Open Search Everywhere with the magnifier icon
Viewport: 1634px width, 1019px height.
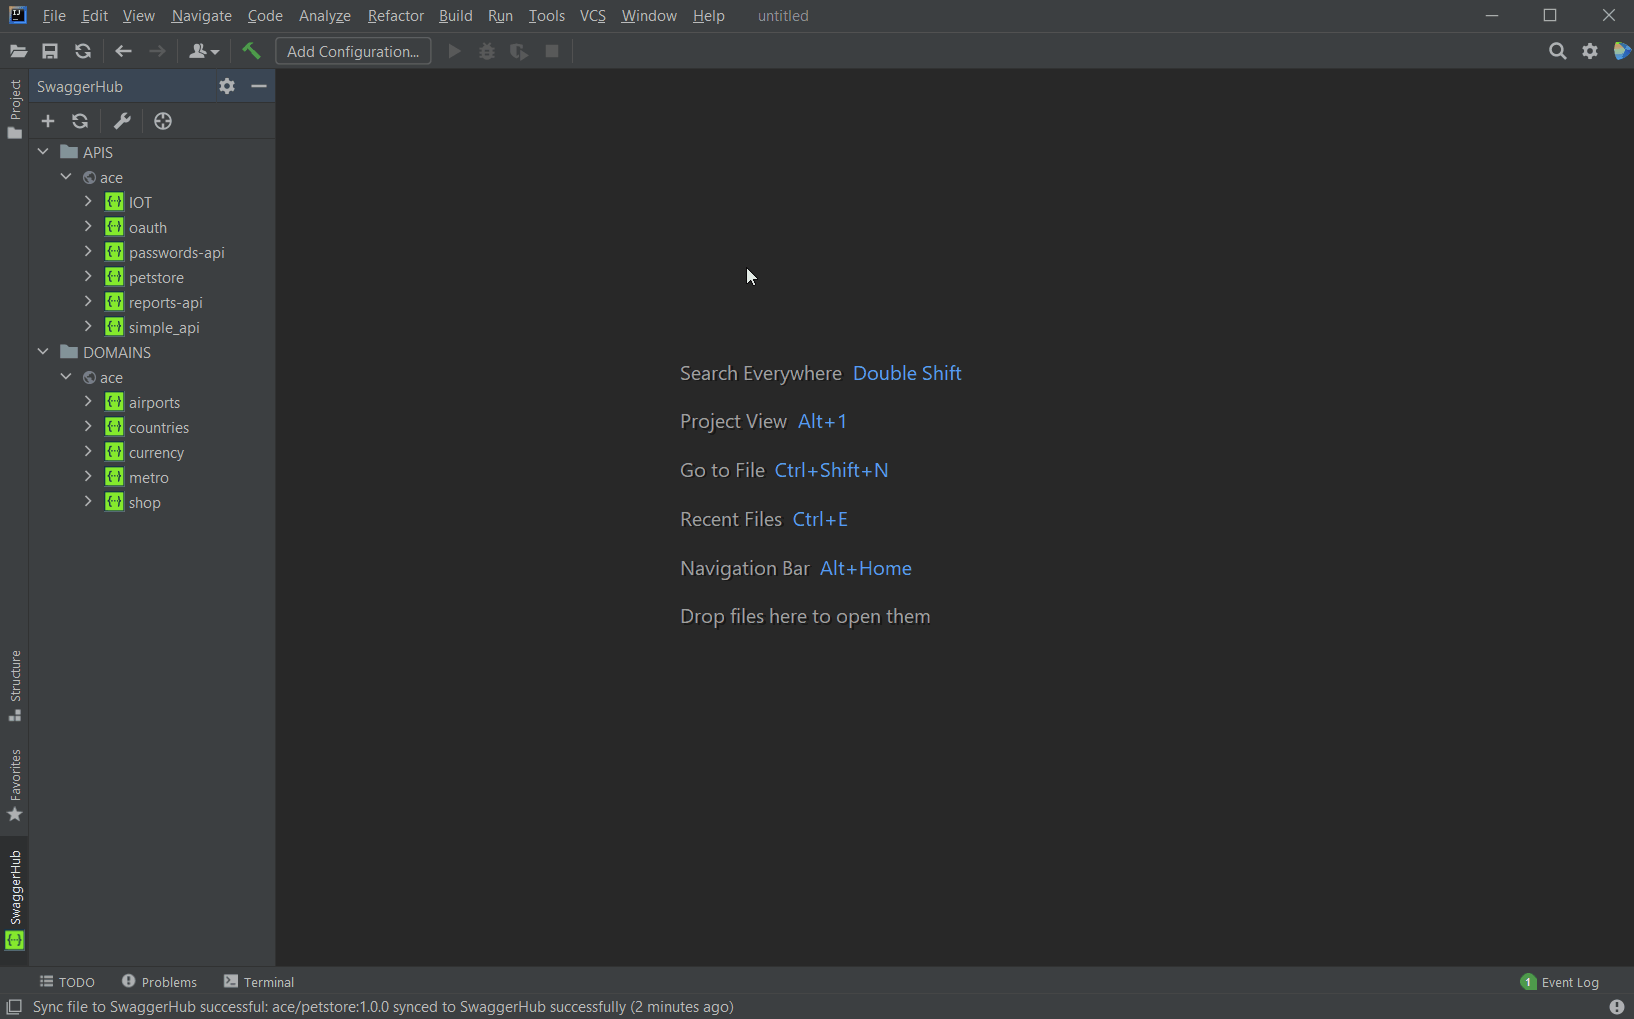point(1558,51)
